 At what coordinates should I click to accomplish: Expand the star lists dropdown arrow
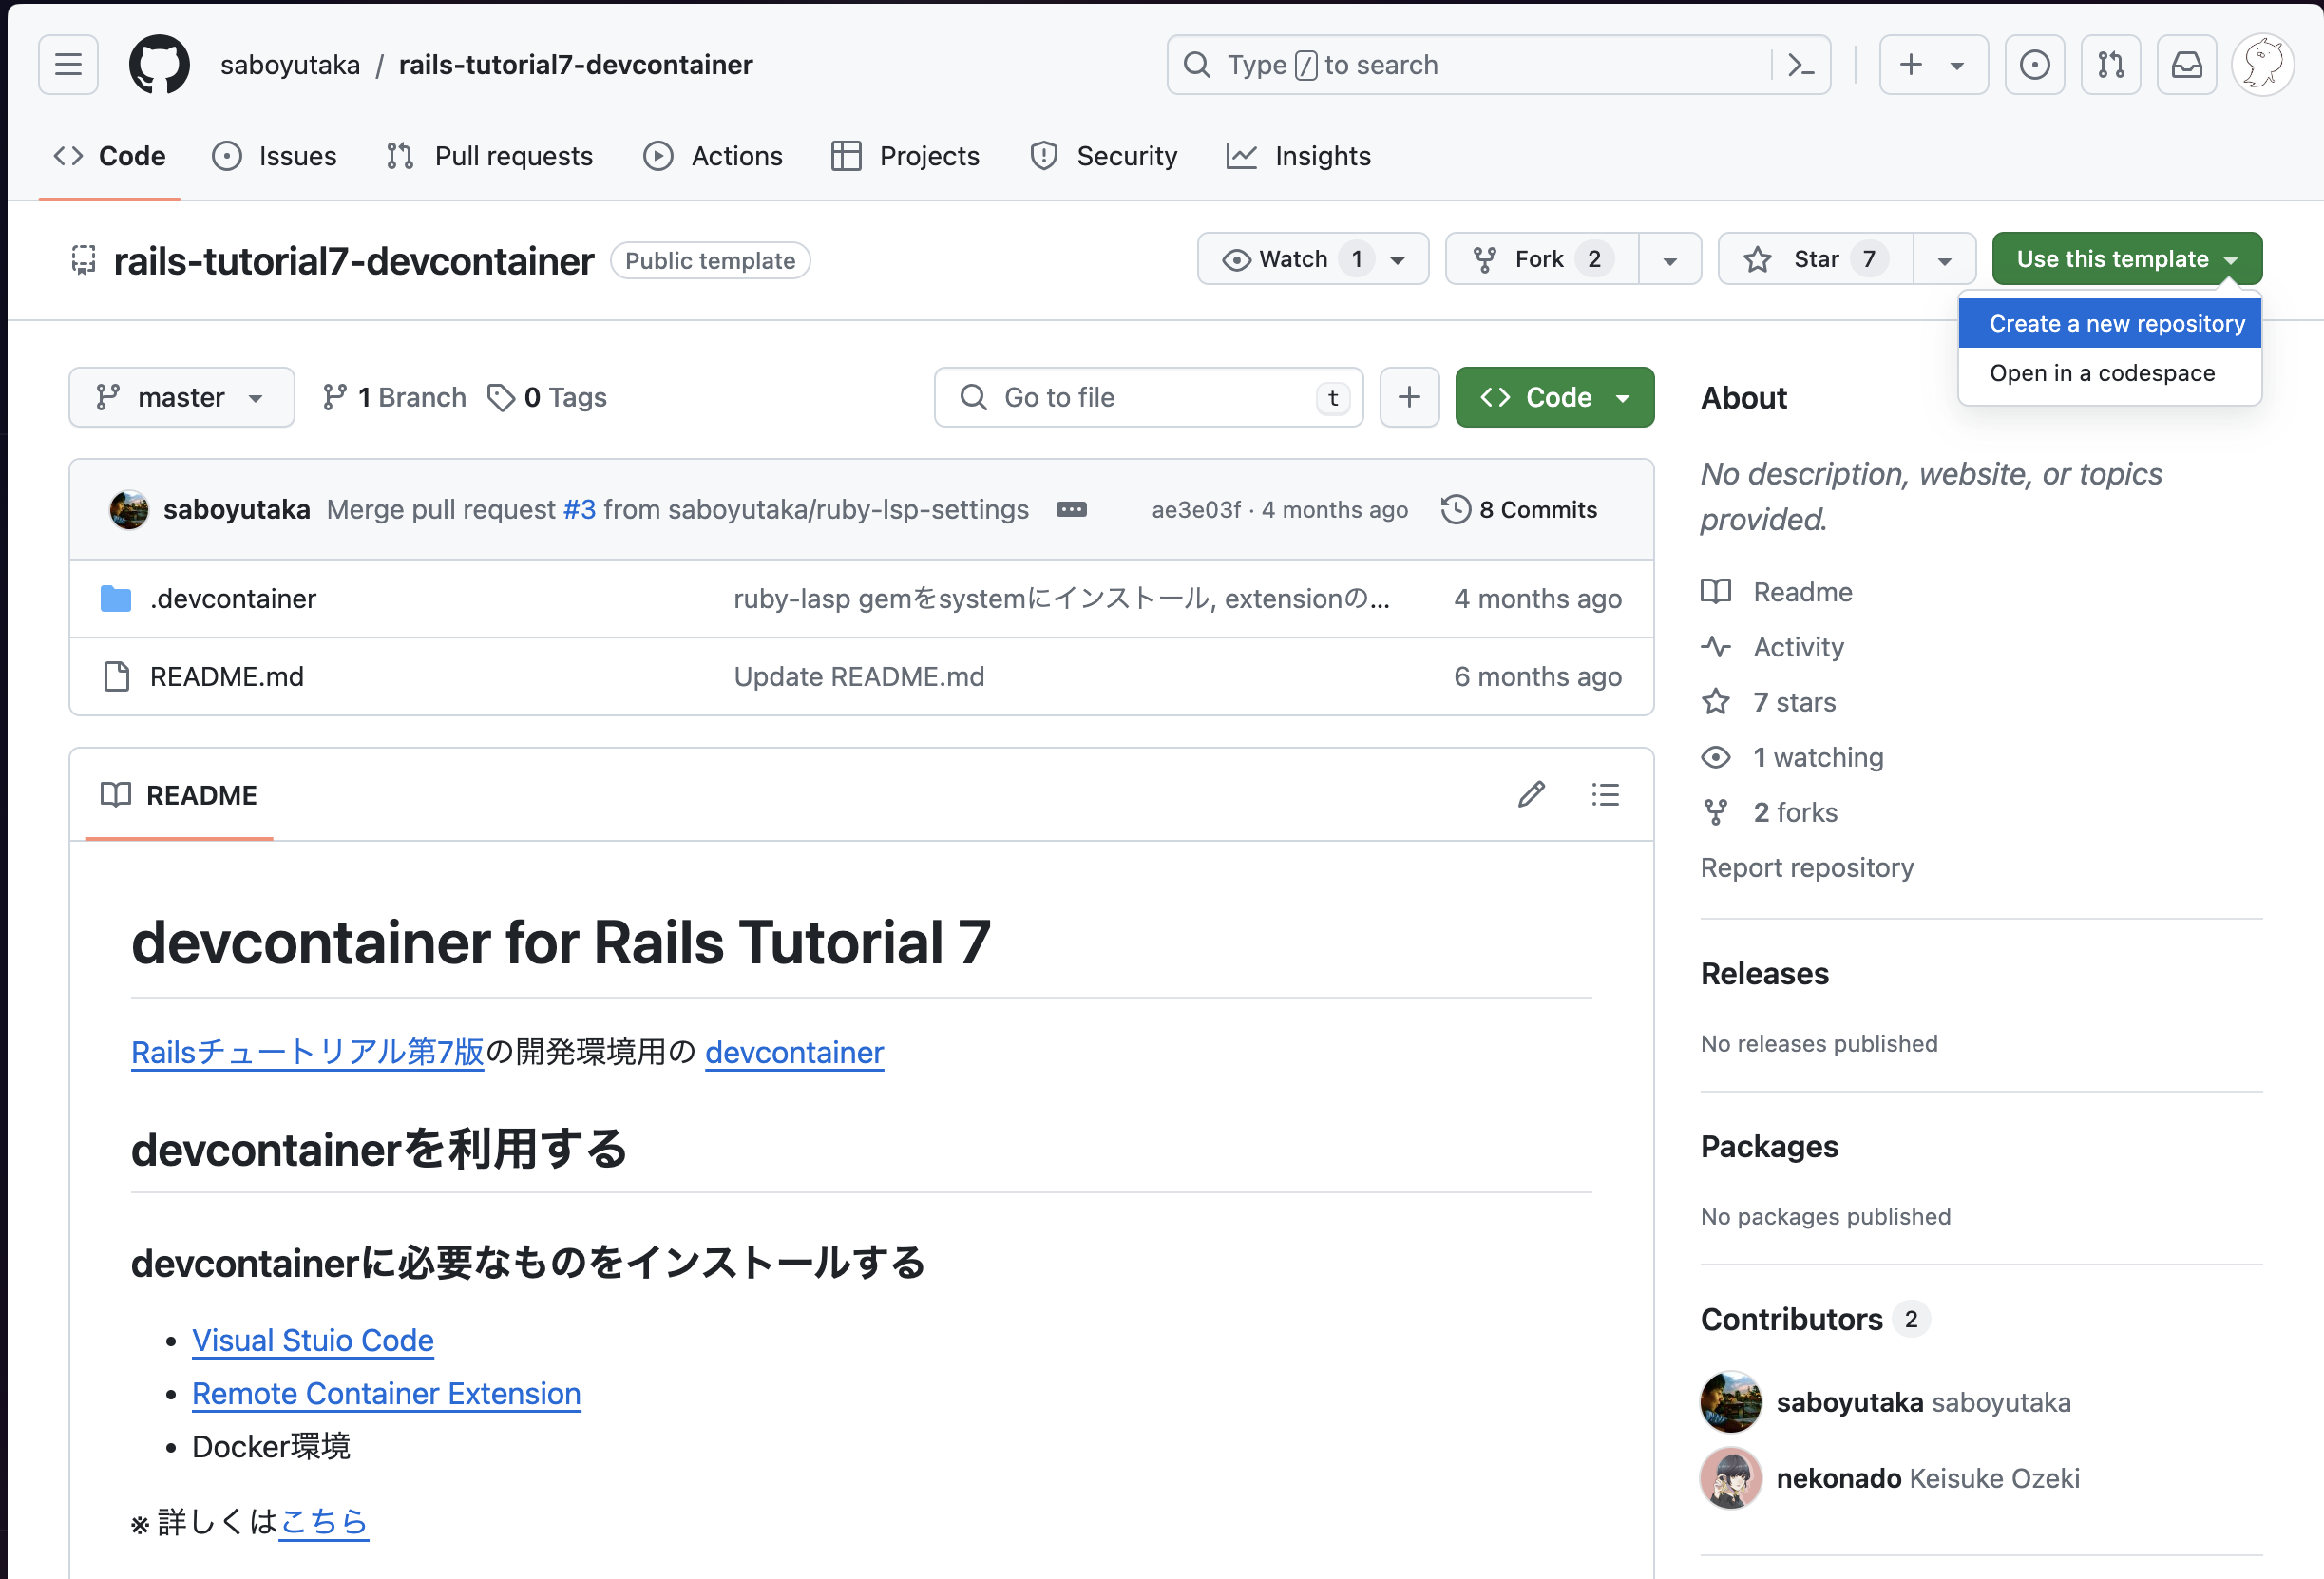[x=1944, y=259]
